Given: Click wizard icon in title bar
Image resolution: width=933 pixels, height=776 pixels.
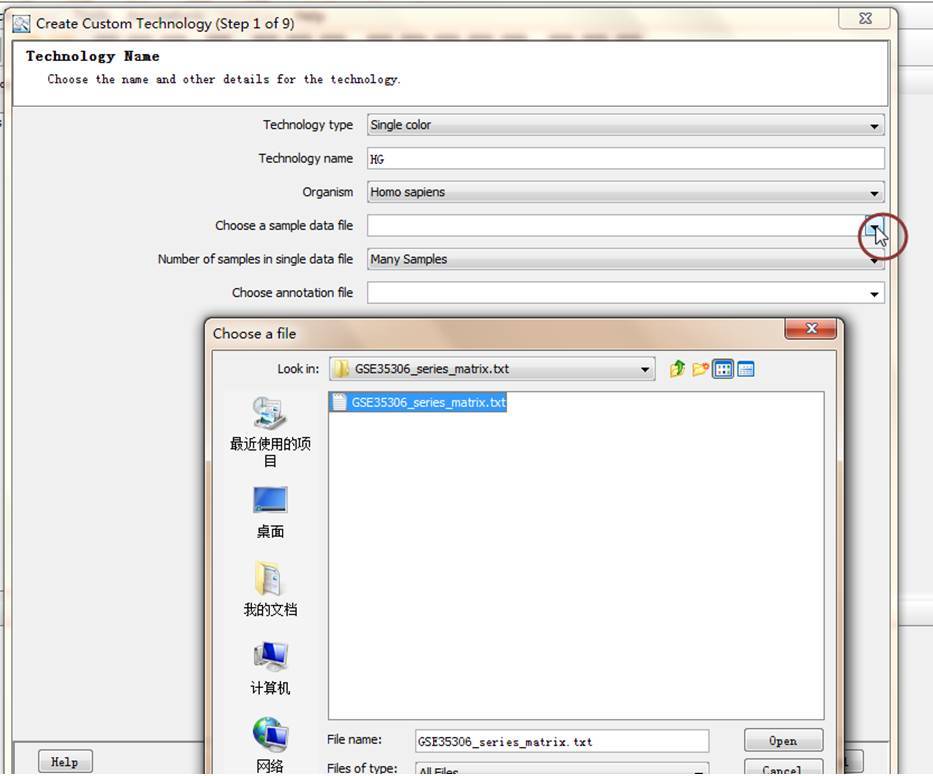Looking at the screenshot, I should click(21, 24).
